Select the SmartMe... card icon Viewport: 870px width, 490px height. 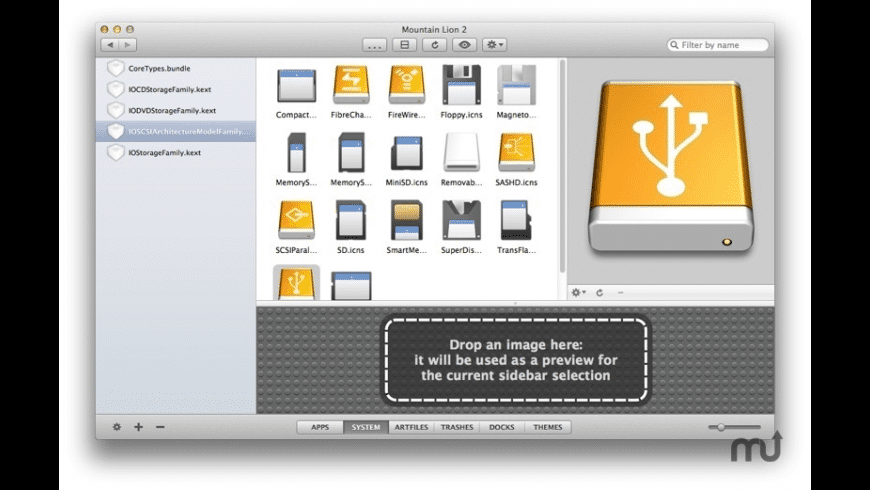pos(406,220)
